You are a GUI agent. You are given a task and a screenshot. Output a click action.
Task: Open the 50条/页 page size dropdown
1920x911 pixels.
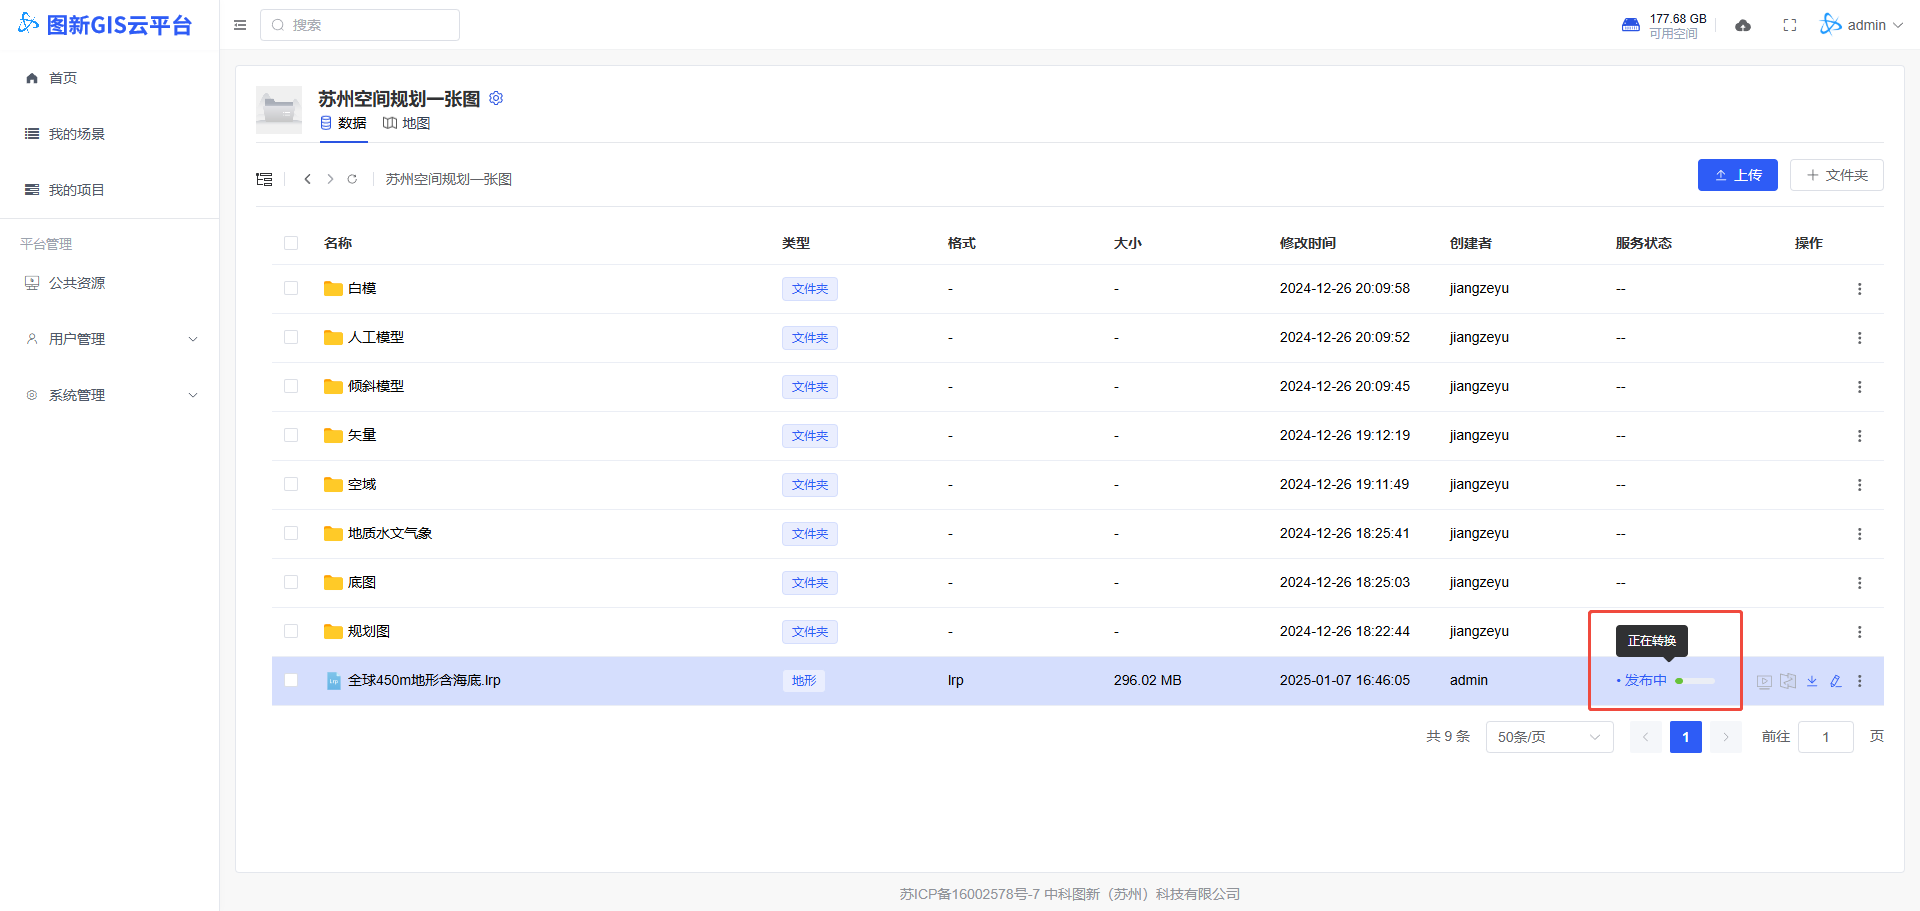point(1549,737)
